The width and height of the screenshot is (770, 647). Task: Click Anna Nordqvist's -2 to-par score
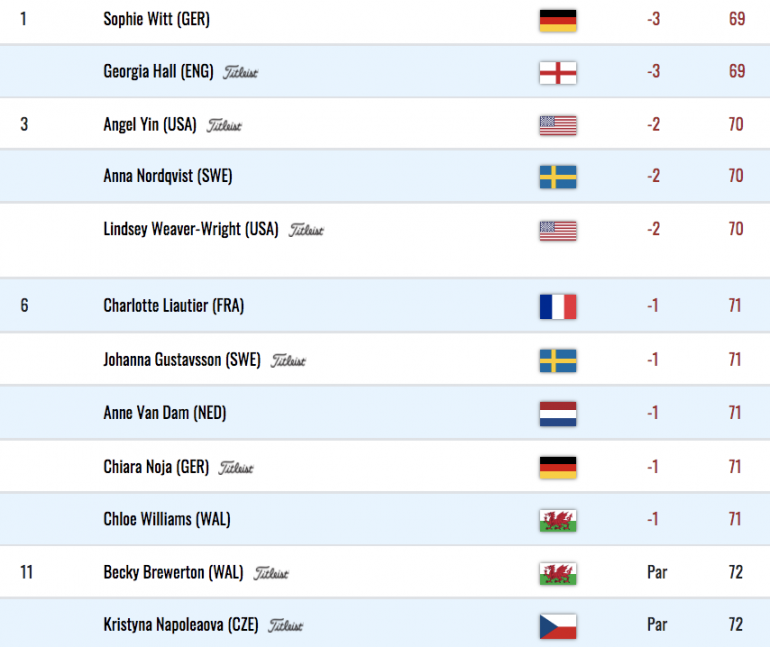pos(653,176)
